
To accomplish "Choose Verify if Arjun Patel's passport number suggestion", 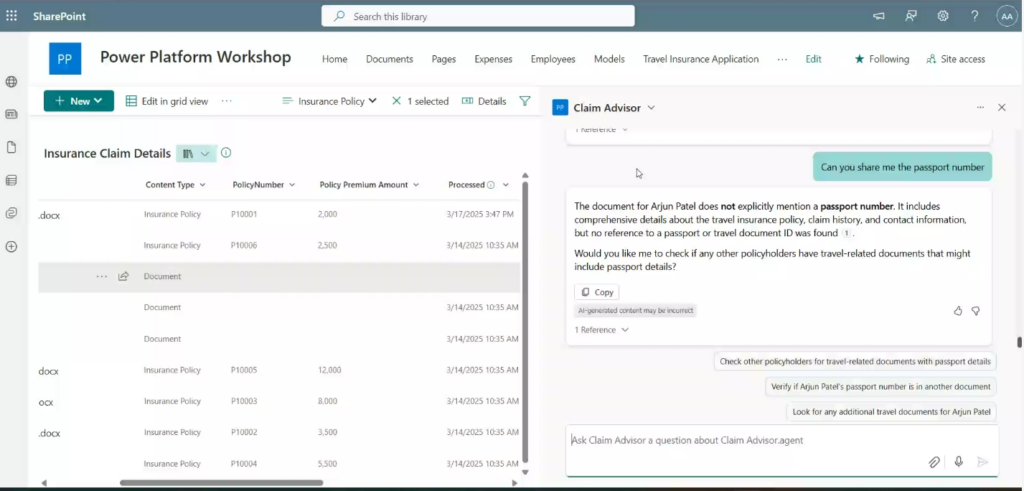I will (x=880, y=387).
